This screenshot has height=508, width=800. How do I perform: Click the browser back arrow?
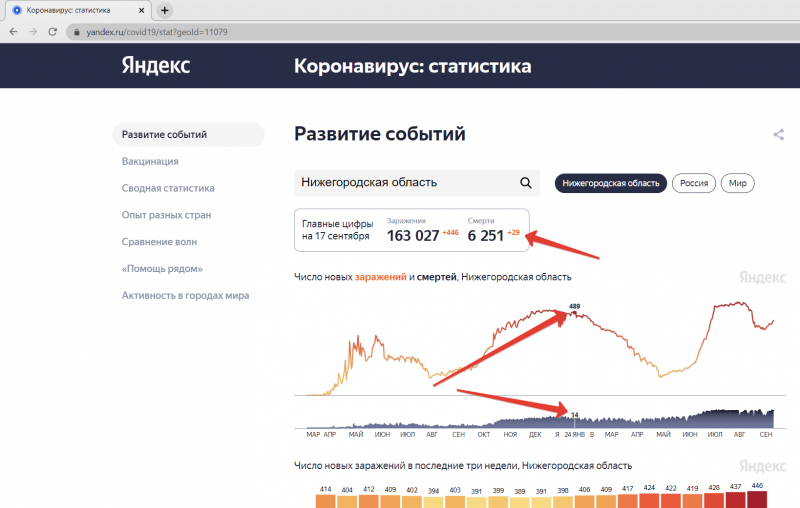(x=13, y=32)
